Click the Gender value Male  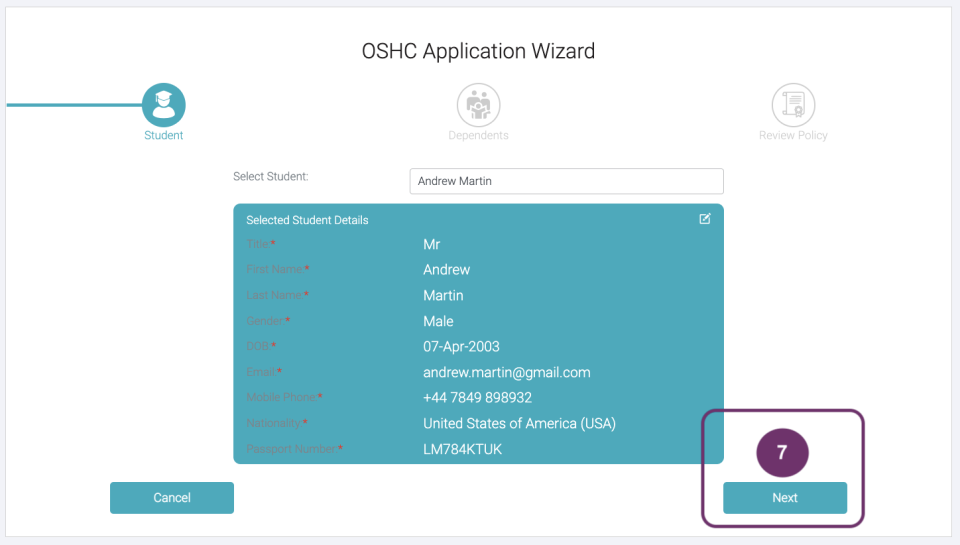point(438,321)
